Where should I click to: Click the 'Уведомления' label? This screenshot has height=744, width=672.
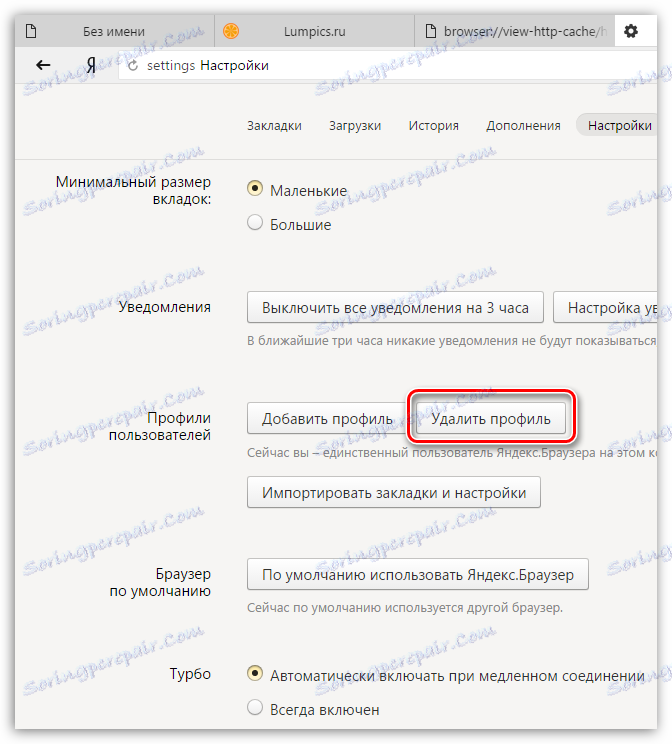point(165,307)
